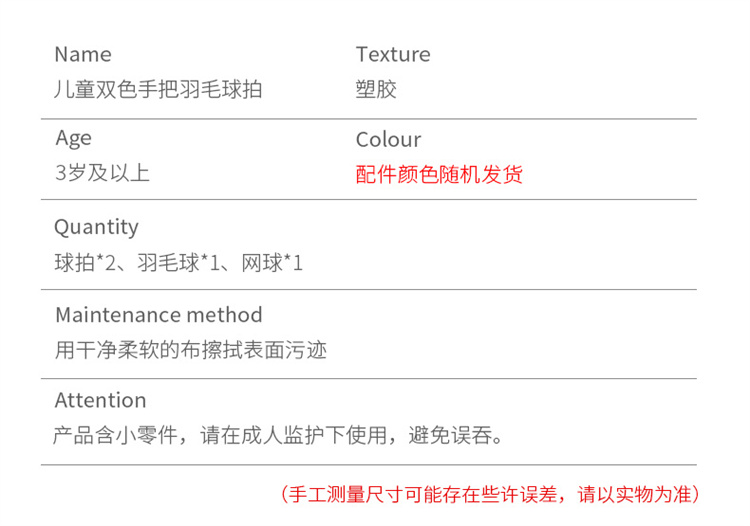Click divider line below Attention row
The width and height of the screenshot is (750, 526).
[x=369, y=464]
